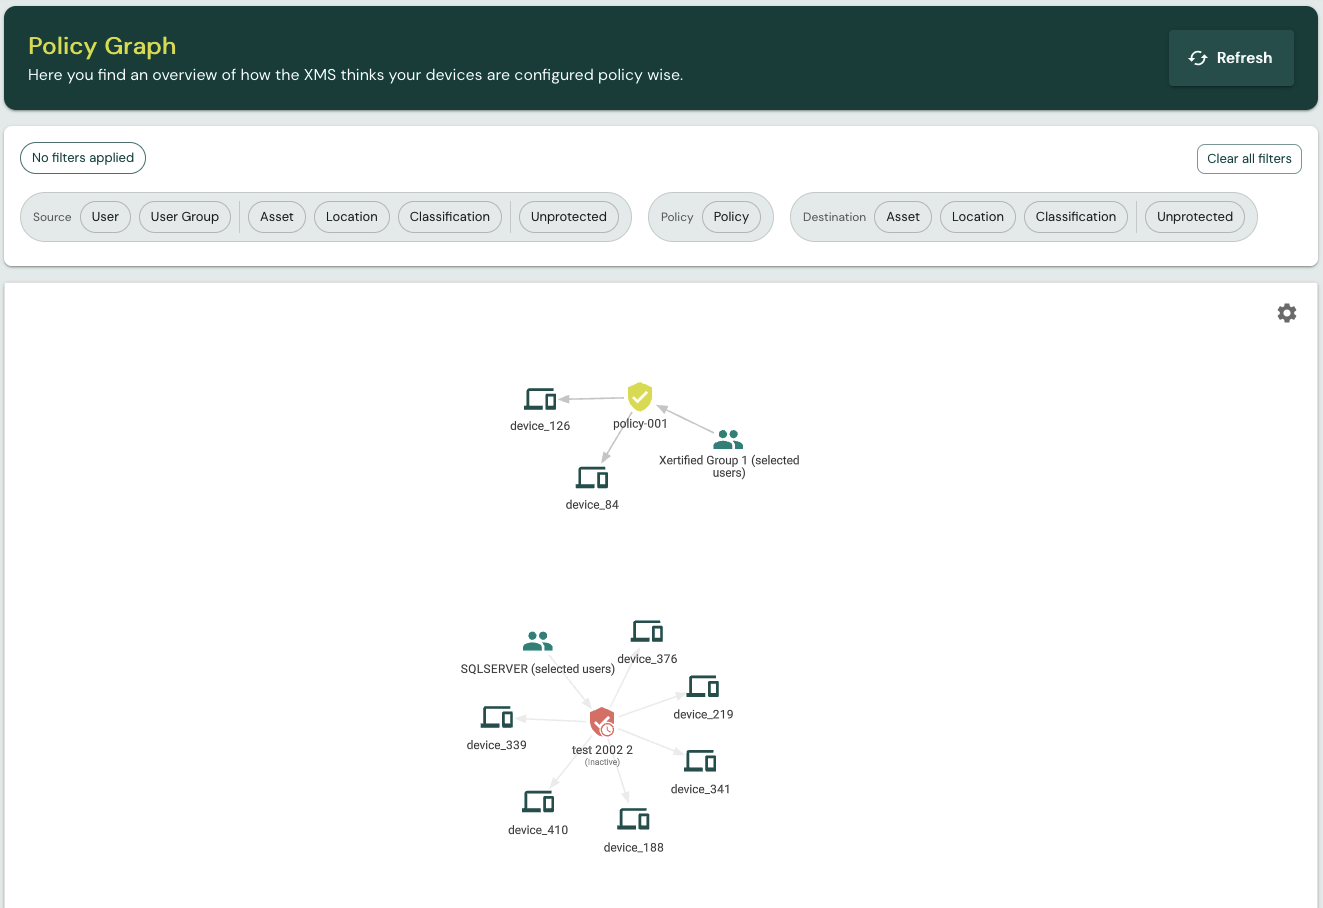Toggle the Destination Unprotected filter
1323x908 pixels.
1195,217
